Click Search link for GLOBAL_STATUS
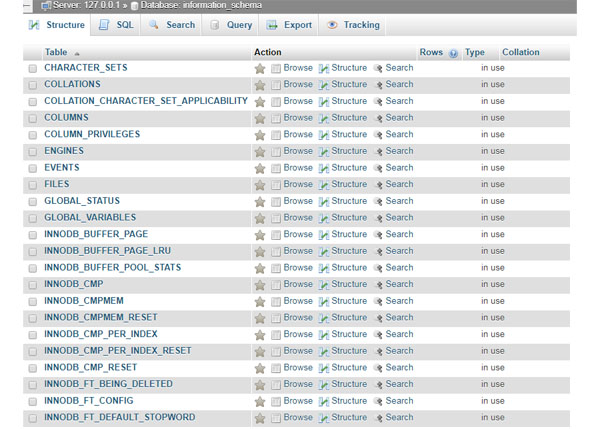Viewport: 600px width, 429px height. point(399,201)
